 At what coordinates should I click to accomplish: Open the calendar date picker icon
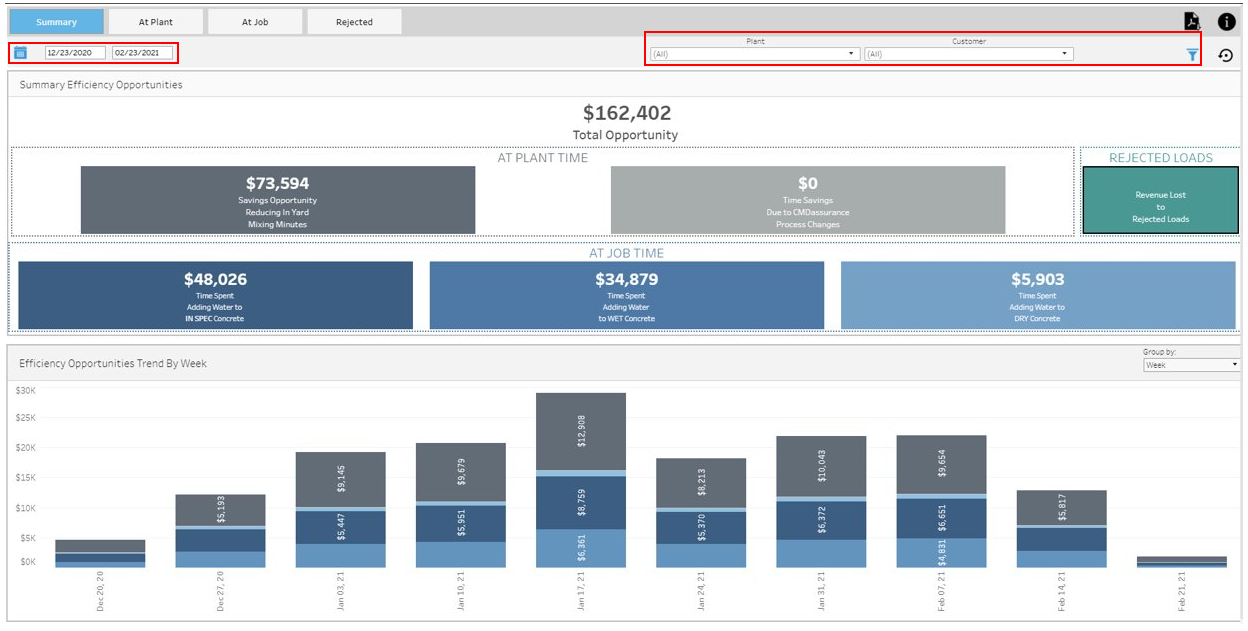tap(21, 53)
